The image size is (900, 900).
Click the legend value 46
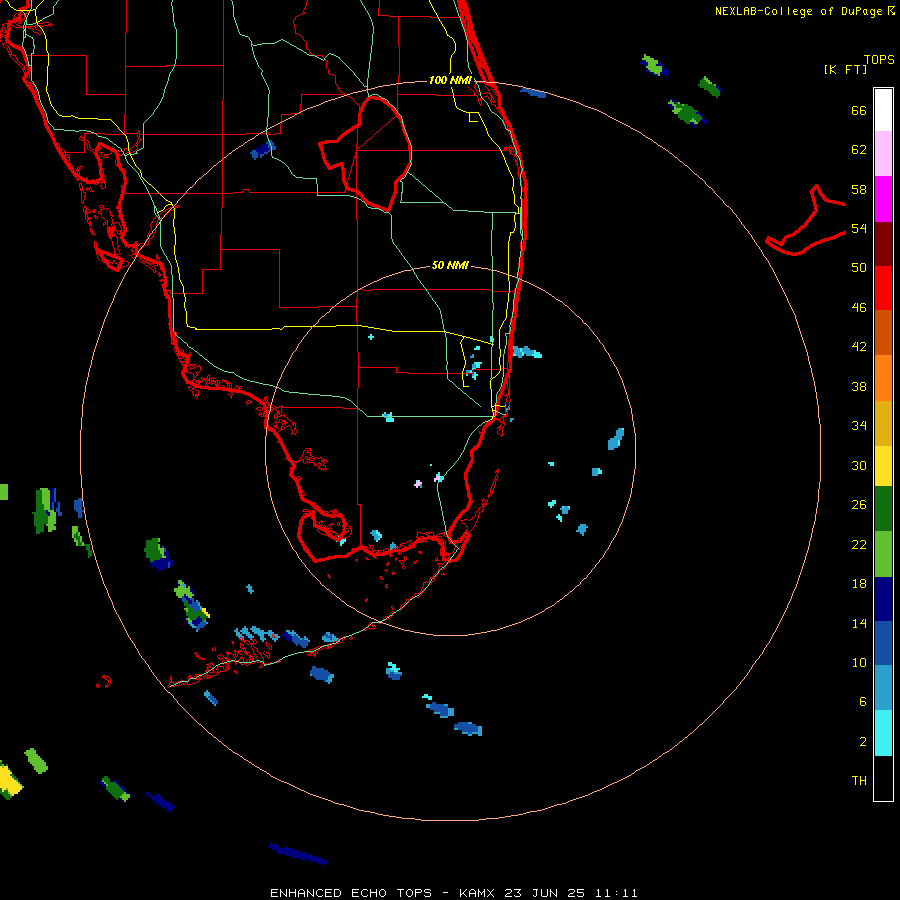point(859,308)
